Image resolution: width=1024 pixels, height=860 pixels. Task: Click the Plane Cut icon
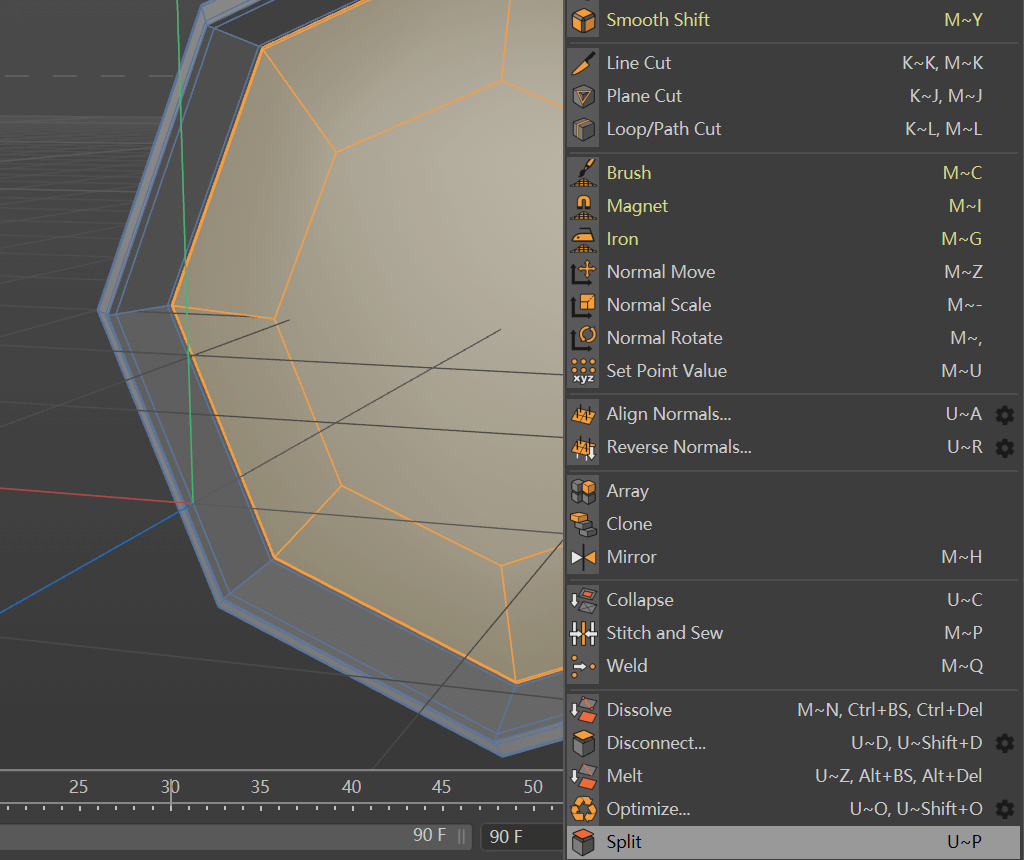point(583,96)
